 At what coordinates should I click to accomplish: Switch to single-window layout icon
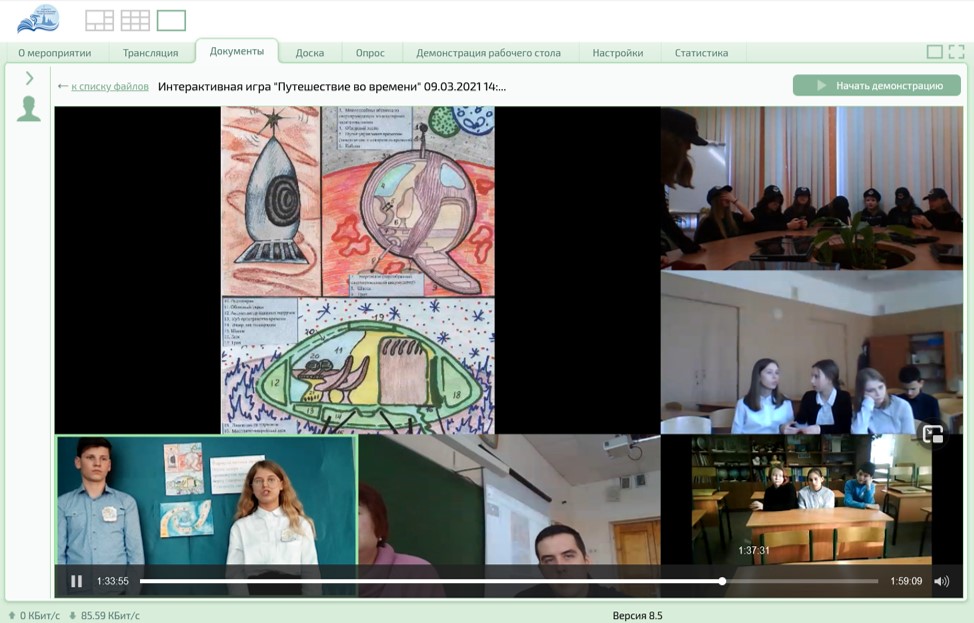pos(171,20)
